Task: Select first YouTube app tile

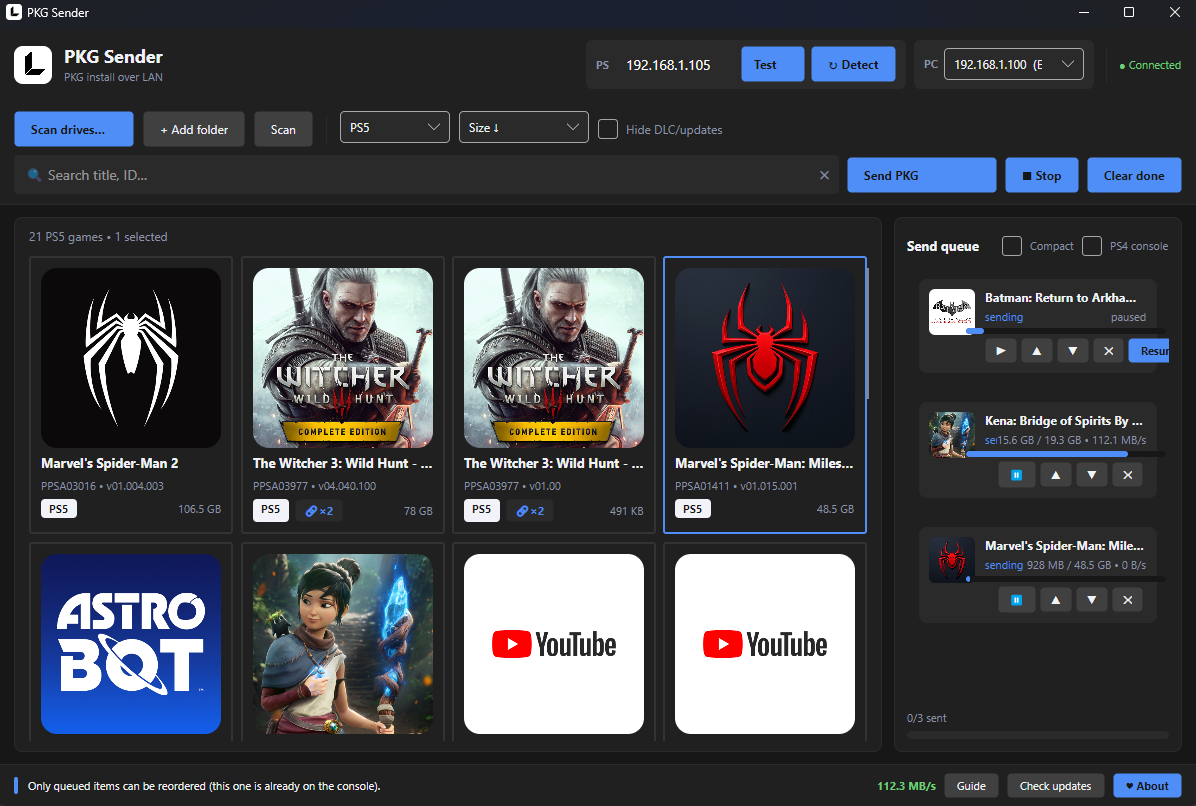Action: tap(554, 644)
